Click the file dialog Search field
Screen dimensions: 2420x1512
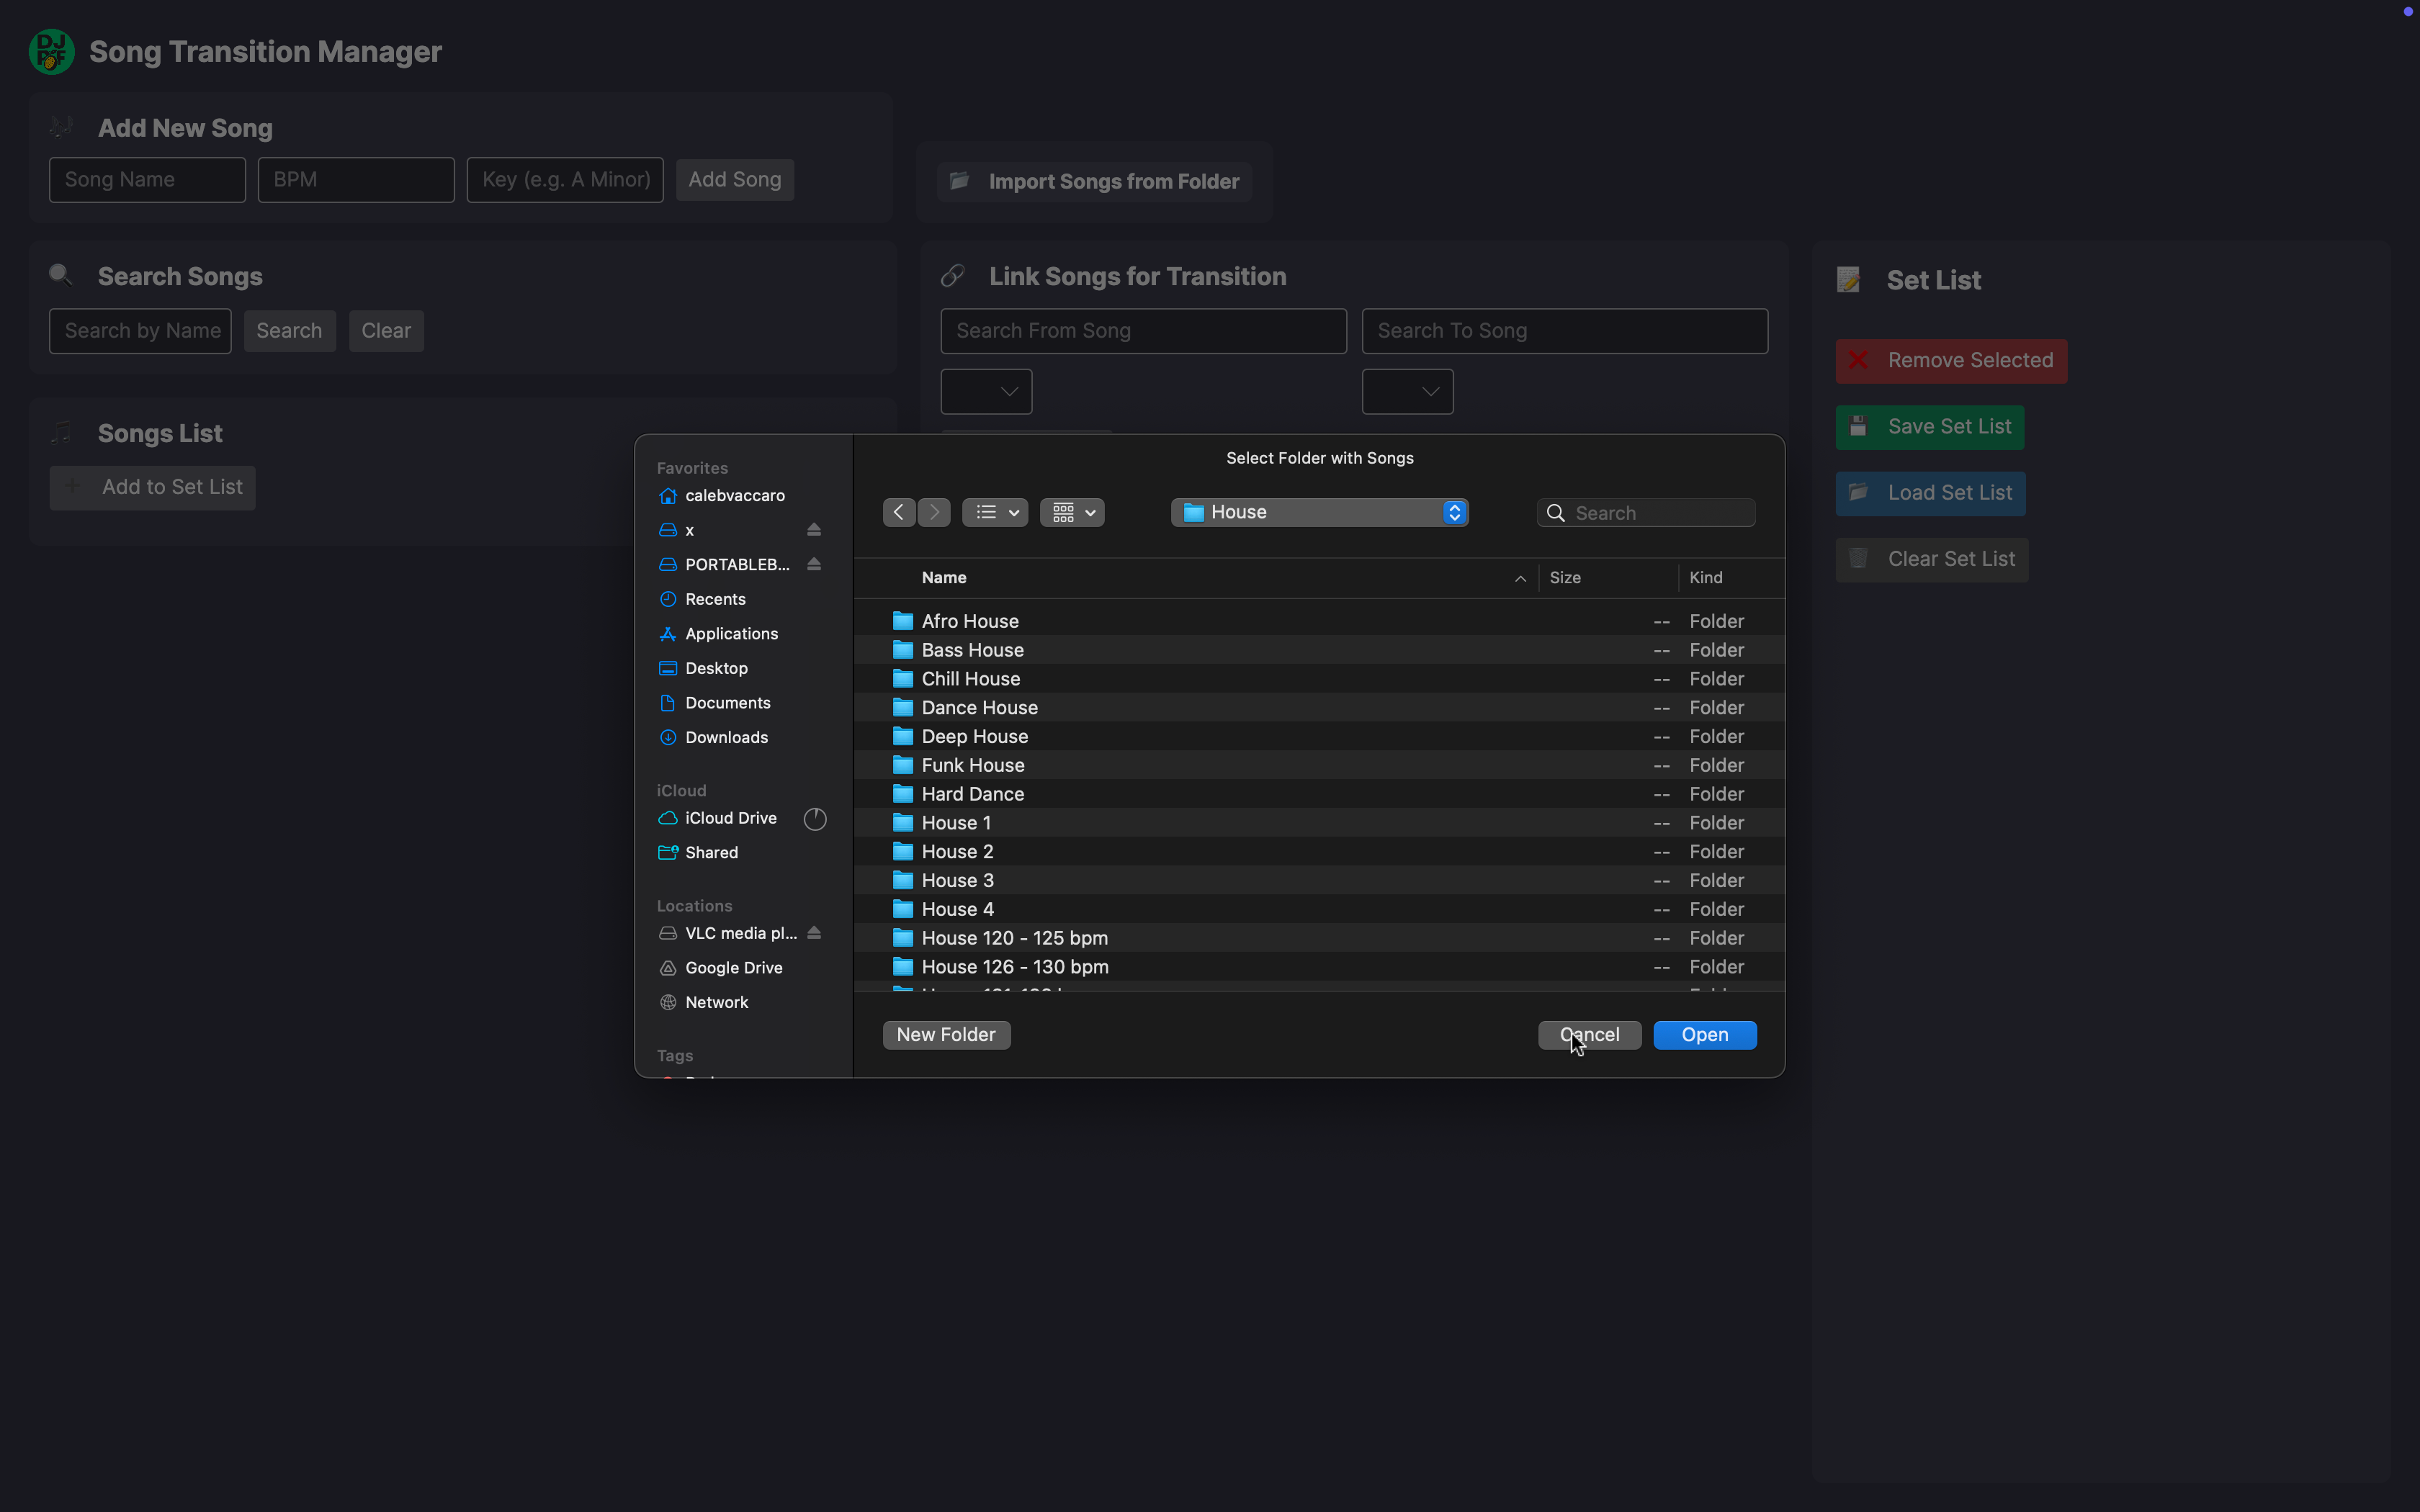tap(1660, 513)
